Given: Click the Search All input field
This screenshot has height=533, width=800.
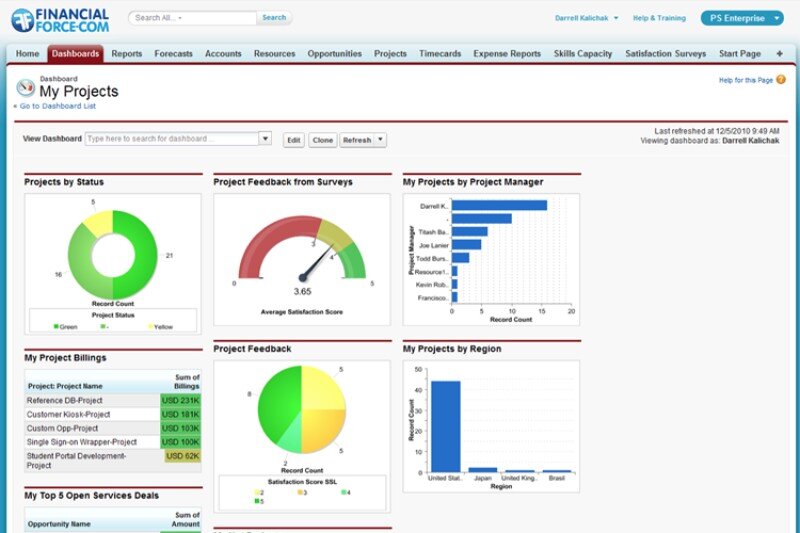Looking at the screenshot, I should pyautogui.click(x=192, y=18).
